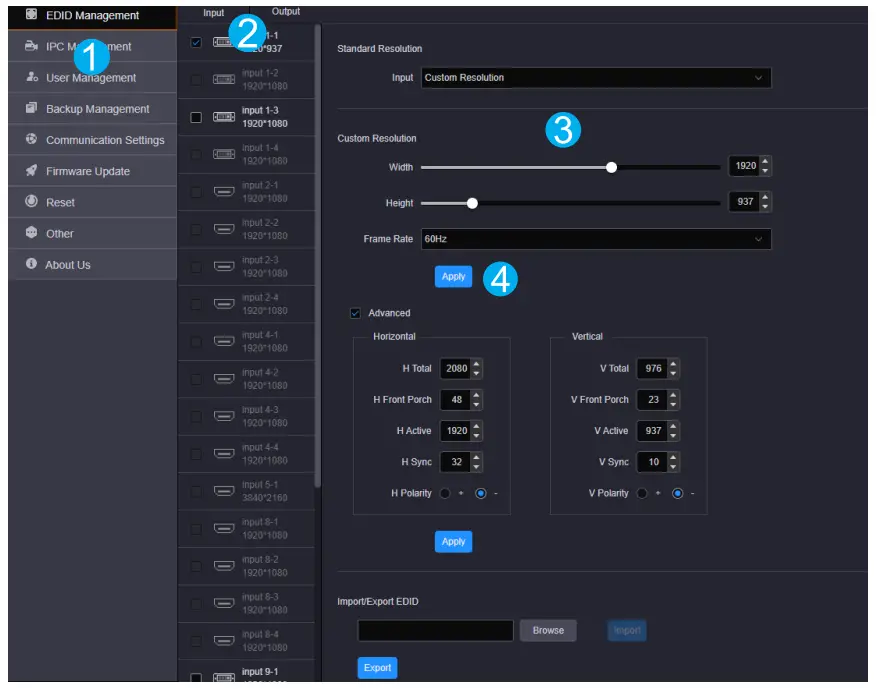
Task: Click the input 5-1 HDMI port icon
Action: (x=224, y=491)
